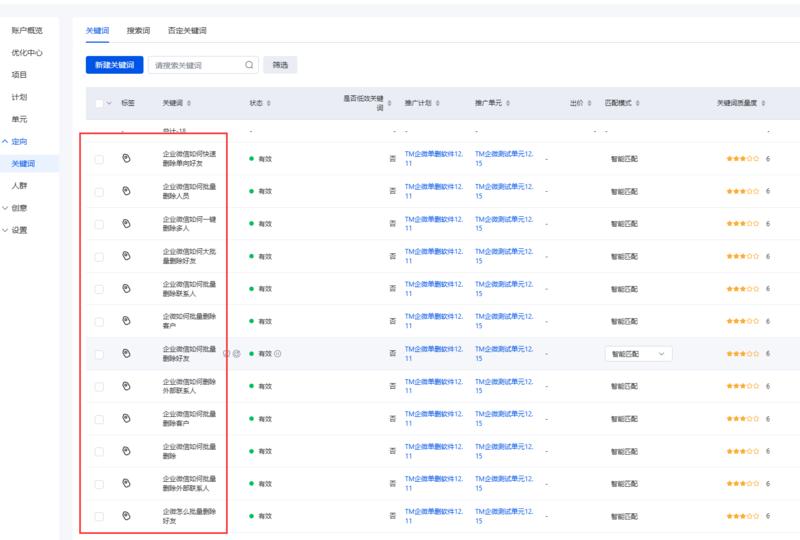This screenshot has height=540, width=800.
Task: Click the 新建关键词 button
Action: click(x=113, y=65)
